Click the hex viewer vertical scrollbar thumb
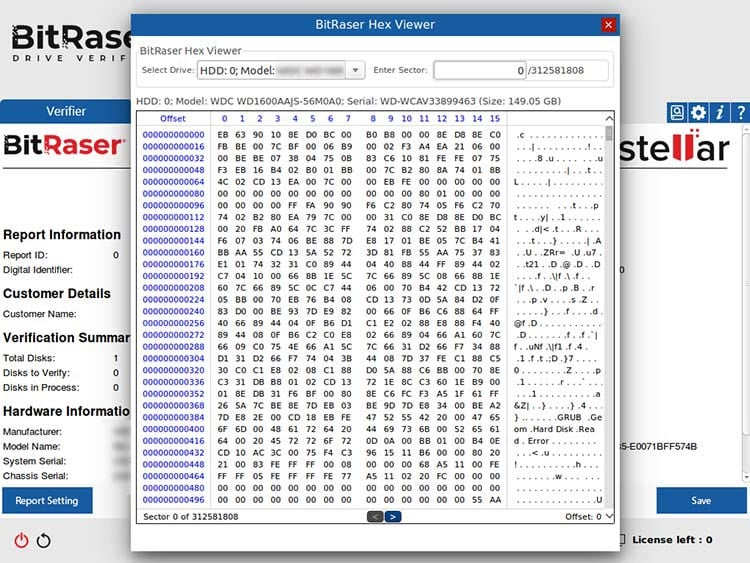The height and width of the screenshot is (563, 750). point(609,133)
